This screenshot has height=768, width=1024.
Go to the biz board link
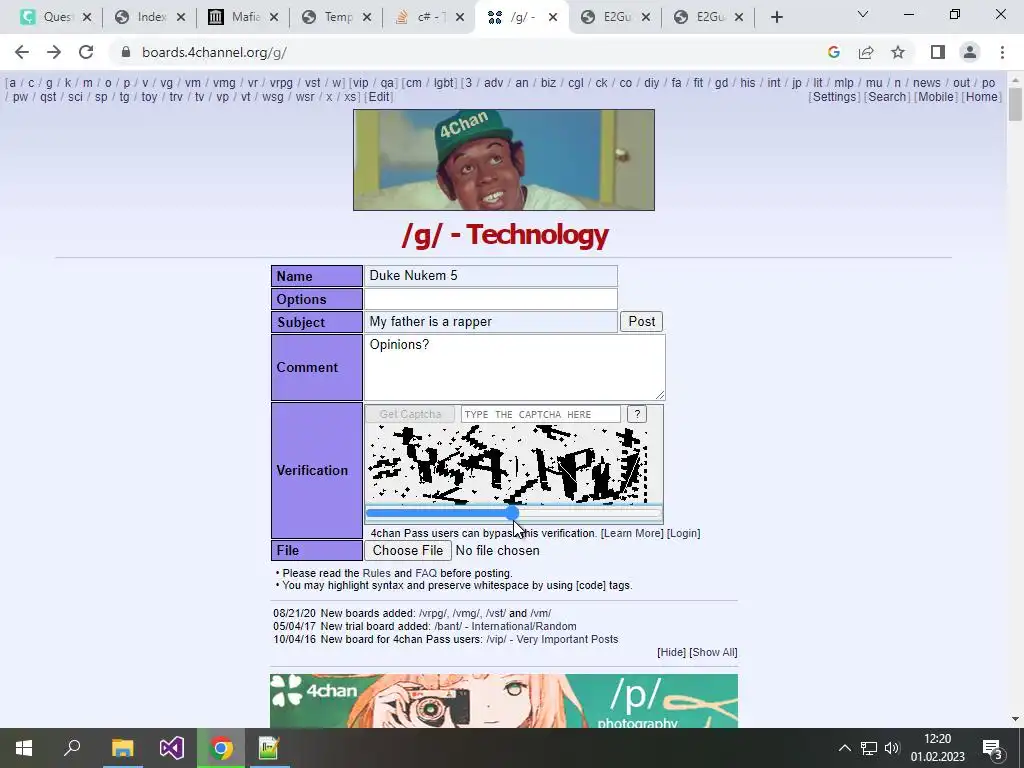coord(549,83)
